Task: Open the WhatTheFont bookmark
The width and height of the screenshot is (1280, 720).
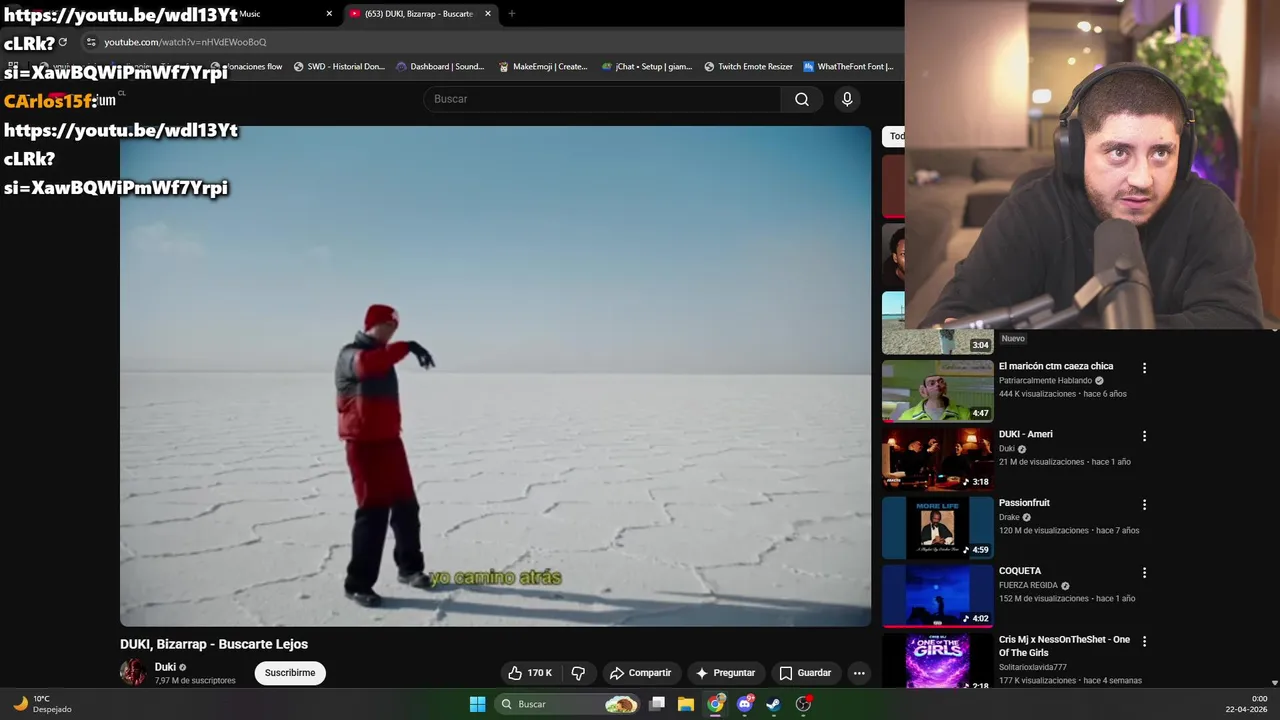Action: coord(848,67)
